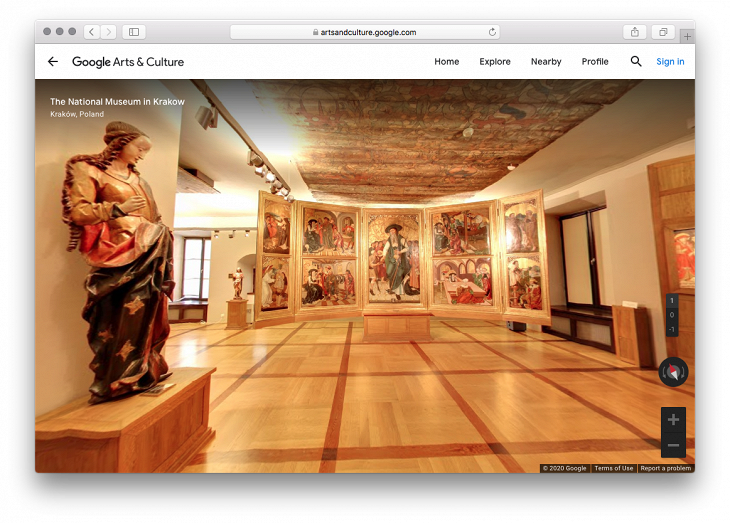Click the compass to reset orientation
This screenshot has width=730, height=523.
(673, 372)
